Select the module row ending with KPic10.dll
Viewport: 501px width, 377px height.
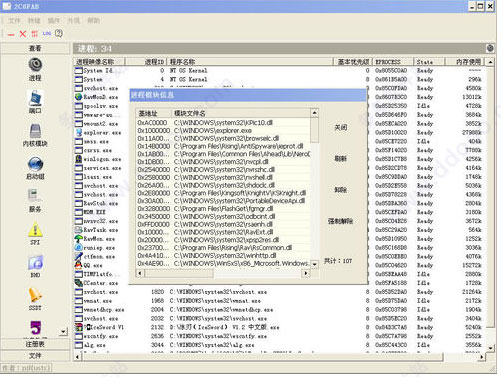pos(223,123)
